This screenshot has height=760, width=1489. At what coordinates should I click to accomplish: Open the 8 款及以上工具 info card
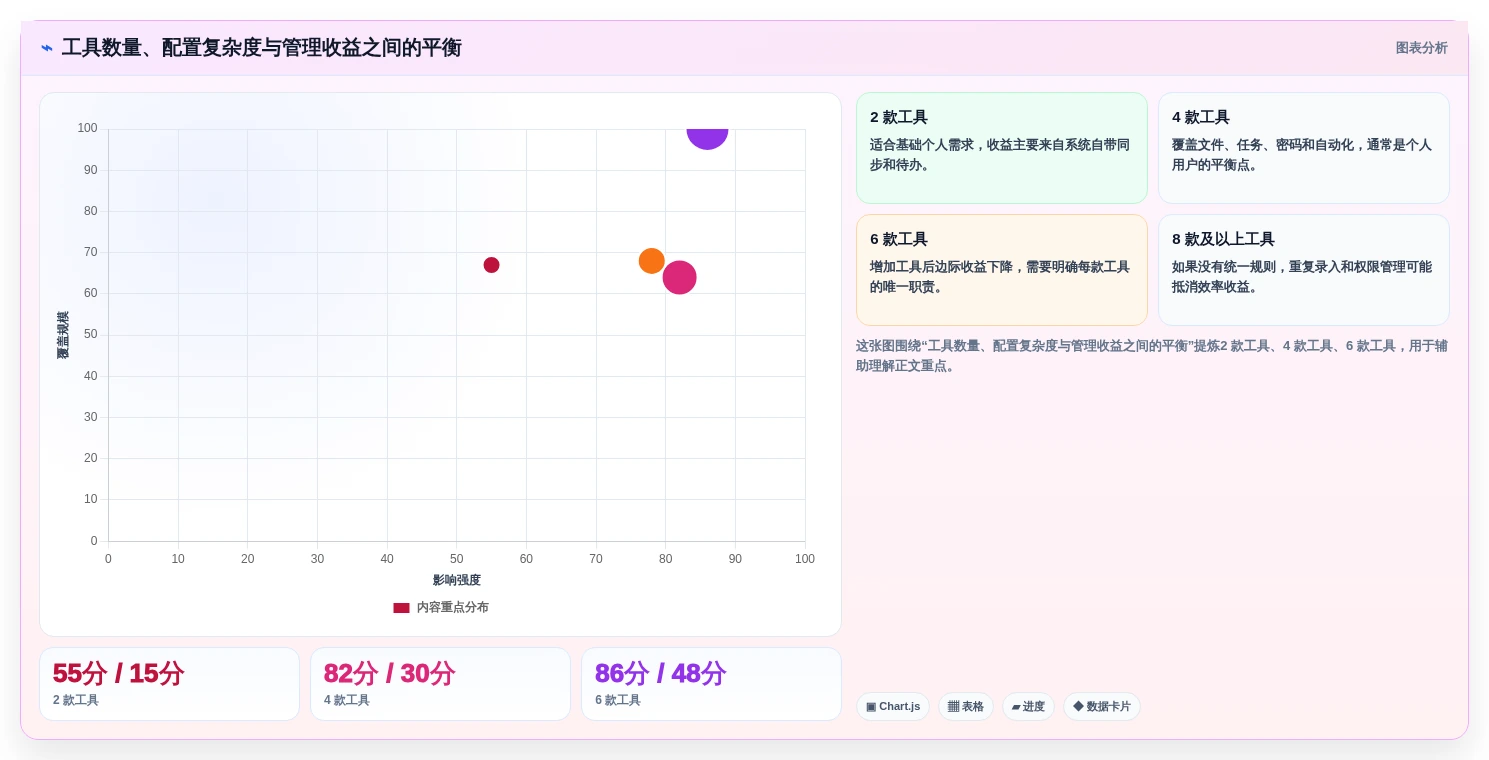pos(1304,270)
